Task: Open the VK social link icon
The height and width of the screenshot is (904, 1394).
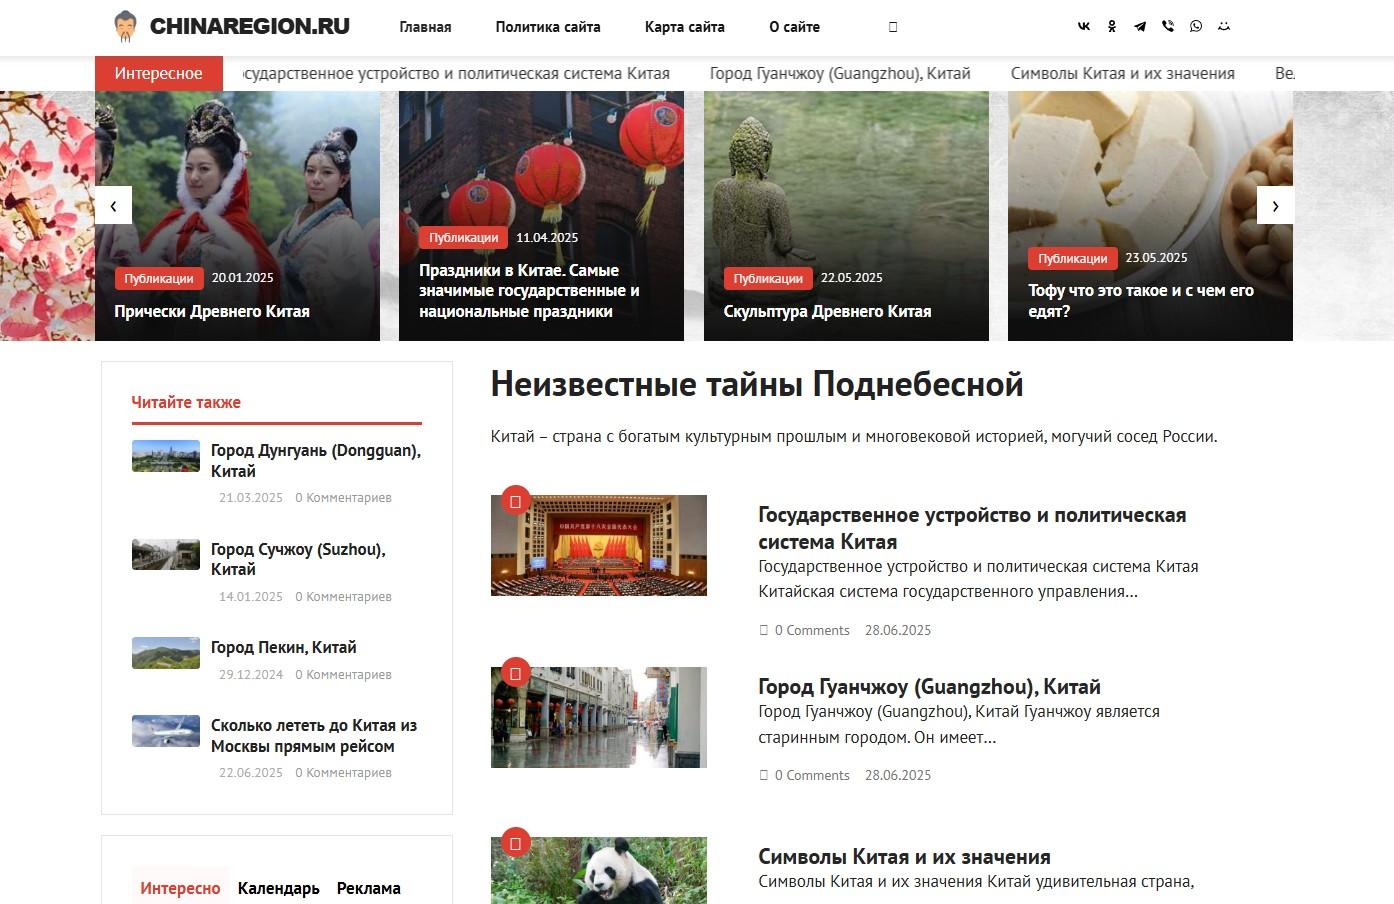Action: (x=1084, y=27)
